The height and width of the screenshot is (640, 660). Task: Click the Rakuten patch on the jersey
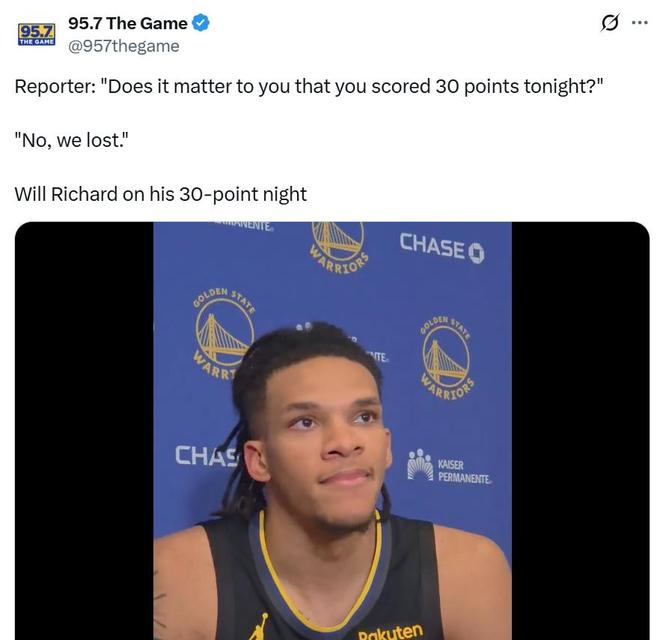390,632
